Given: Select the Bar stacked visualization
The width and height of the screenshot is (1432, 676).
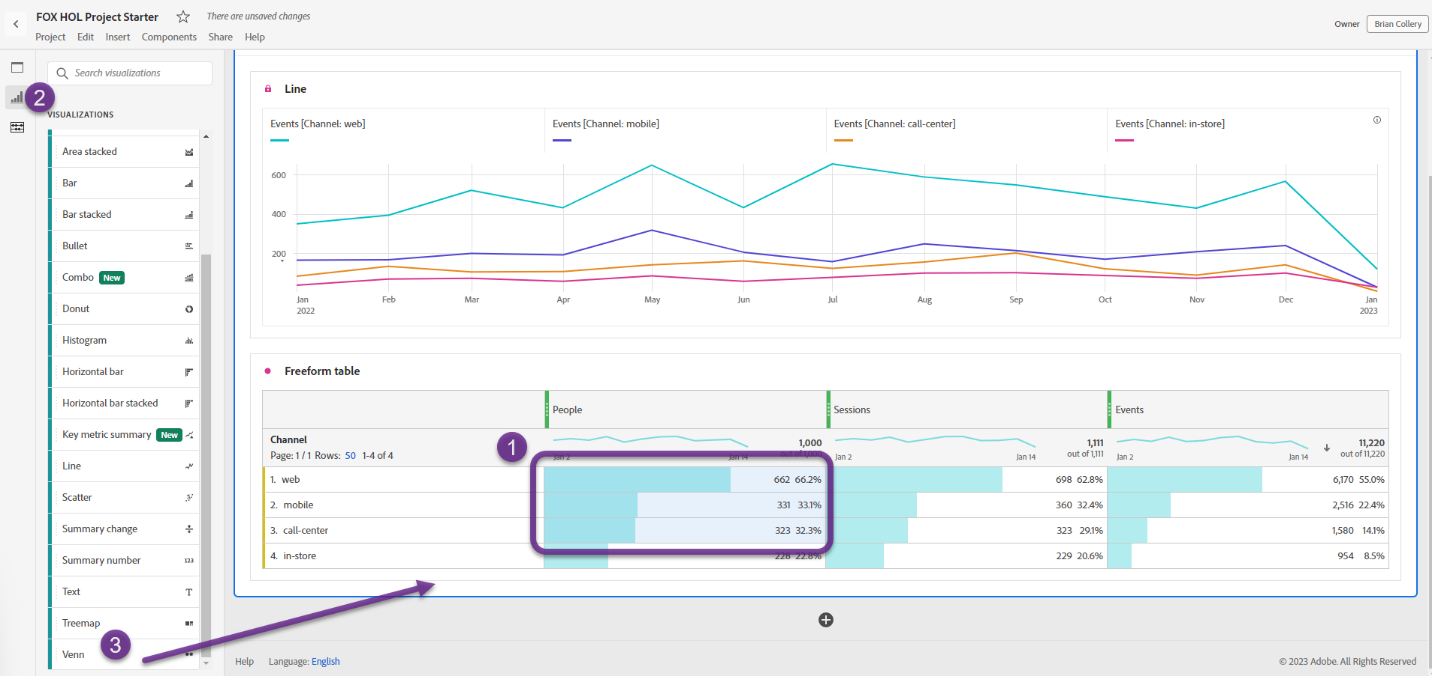Looking at the screenshot, I should 124,215.
